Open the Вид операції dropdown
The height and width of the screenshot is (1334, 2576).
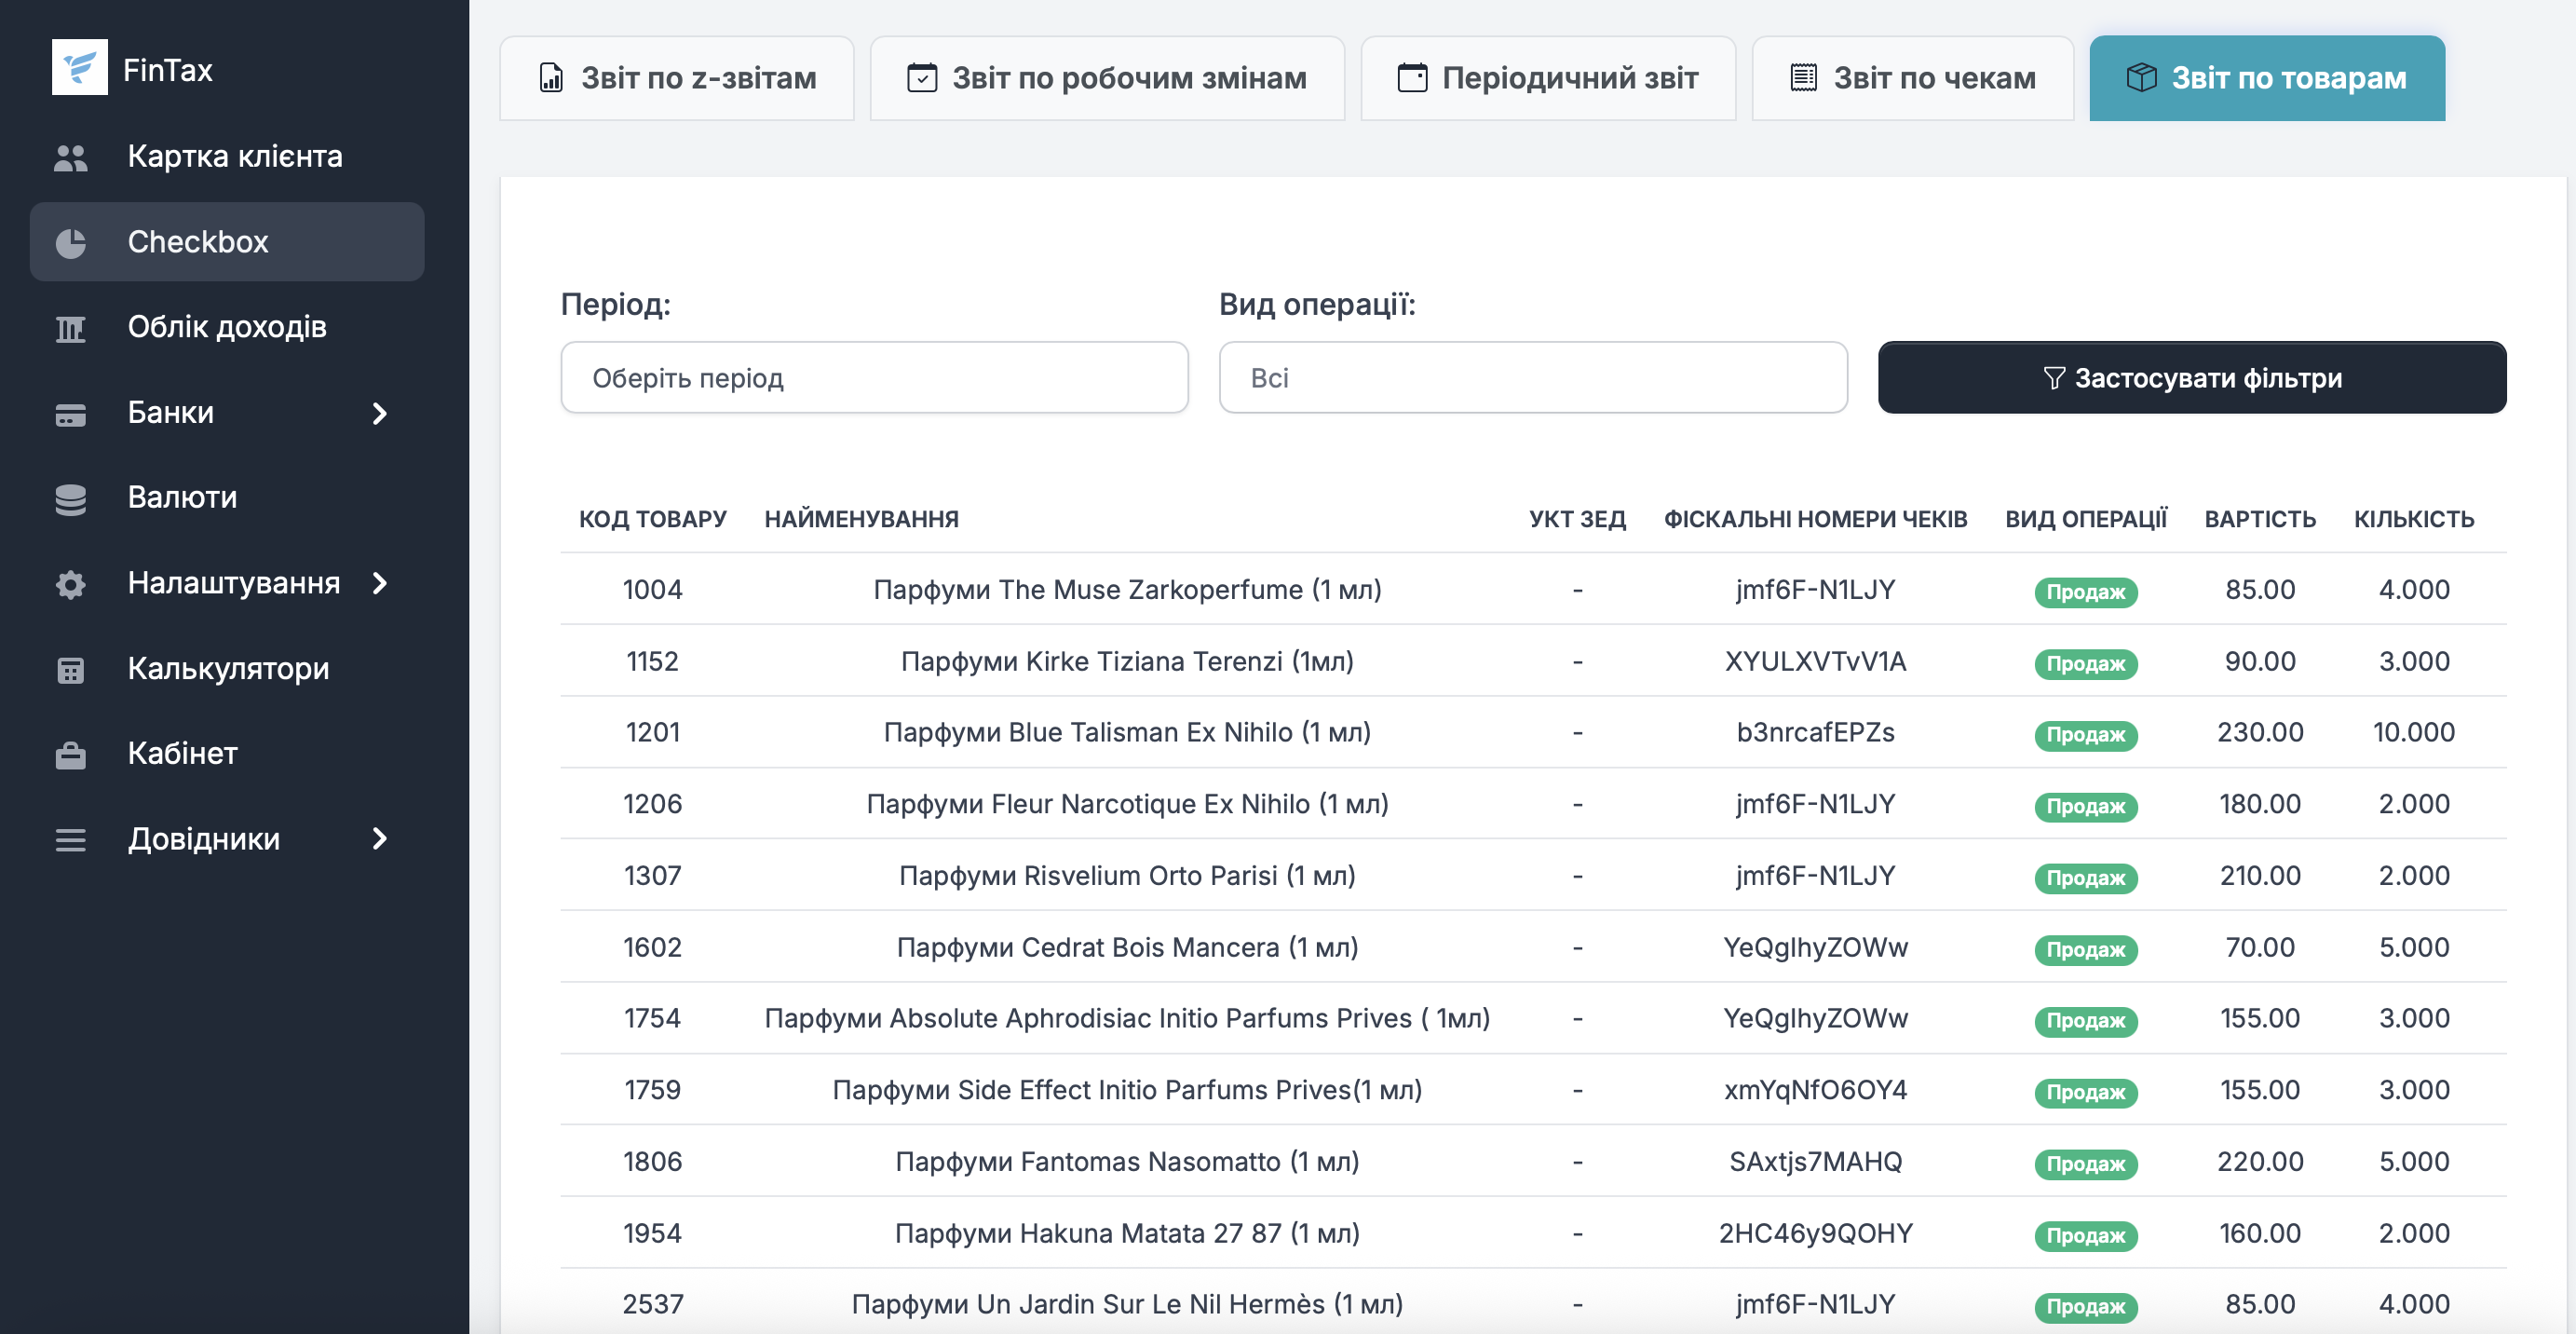pyautogui.click(x=1532, y=378)
